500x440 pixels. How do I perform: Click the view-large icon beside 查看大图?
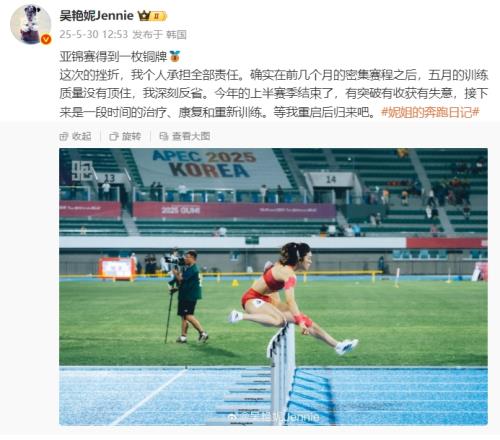pos(164,136)
